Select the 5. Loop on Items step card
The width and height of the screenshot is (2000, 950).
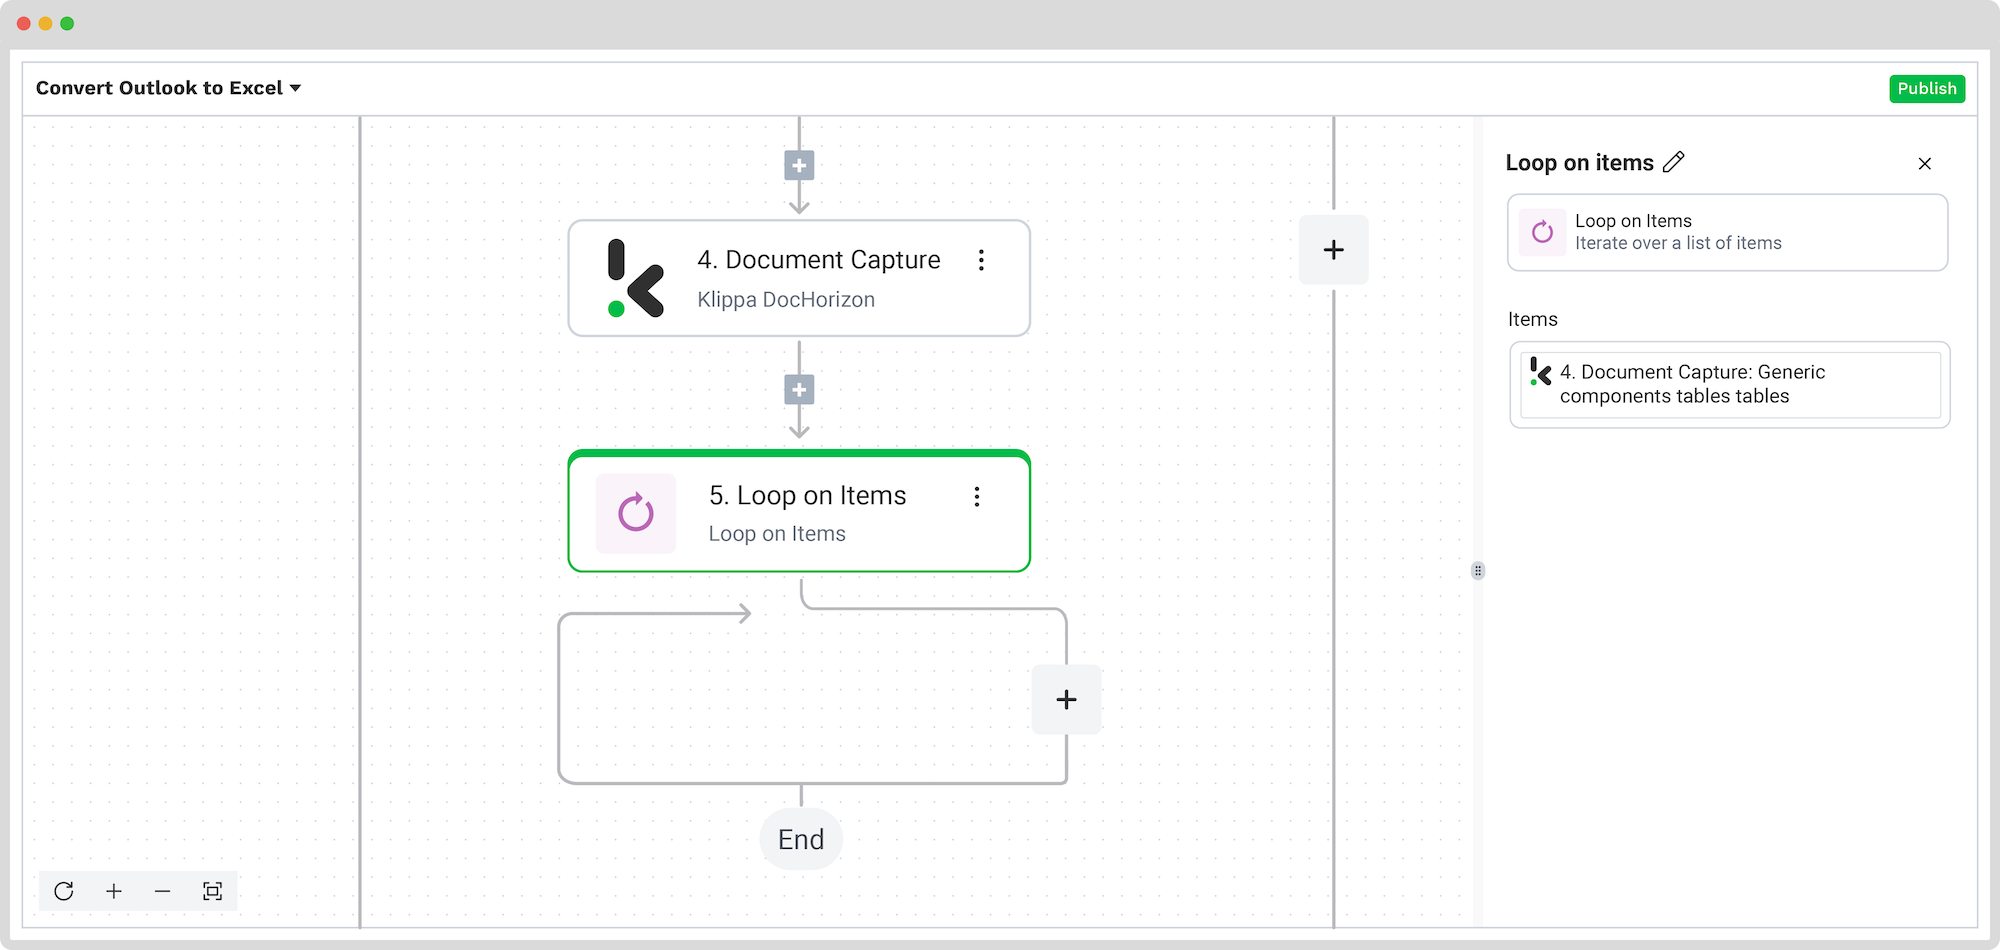(x=798, y=514)
